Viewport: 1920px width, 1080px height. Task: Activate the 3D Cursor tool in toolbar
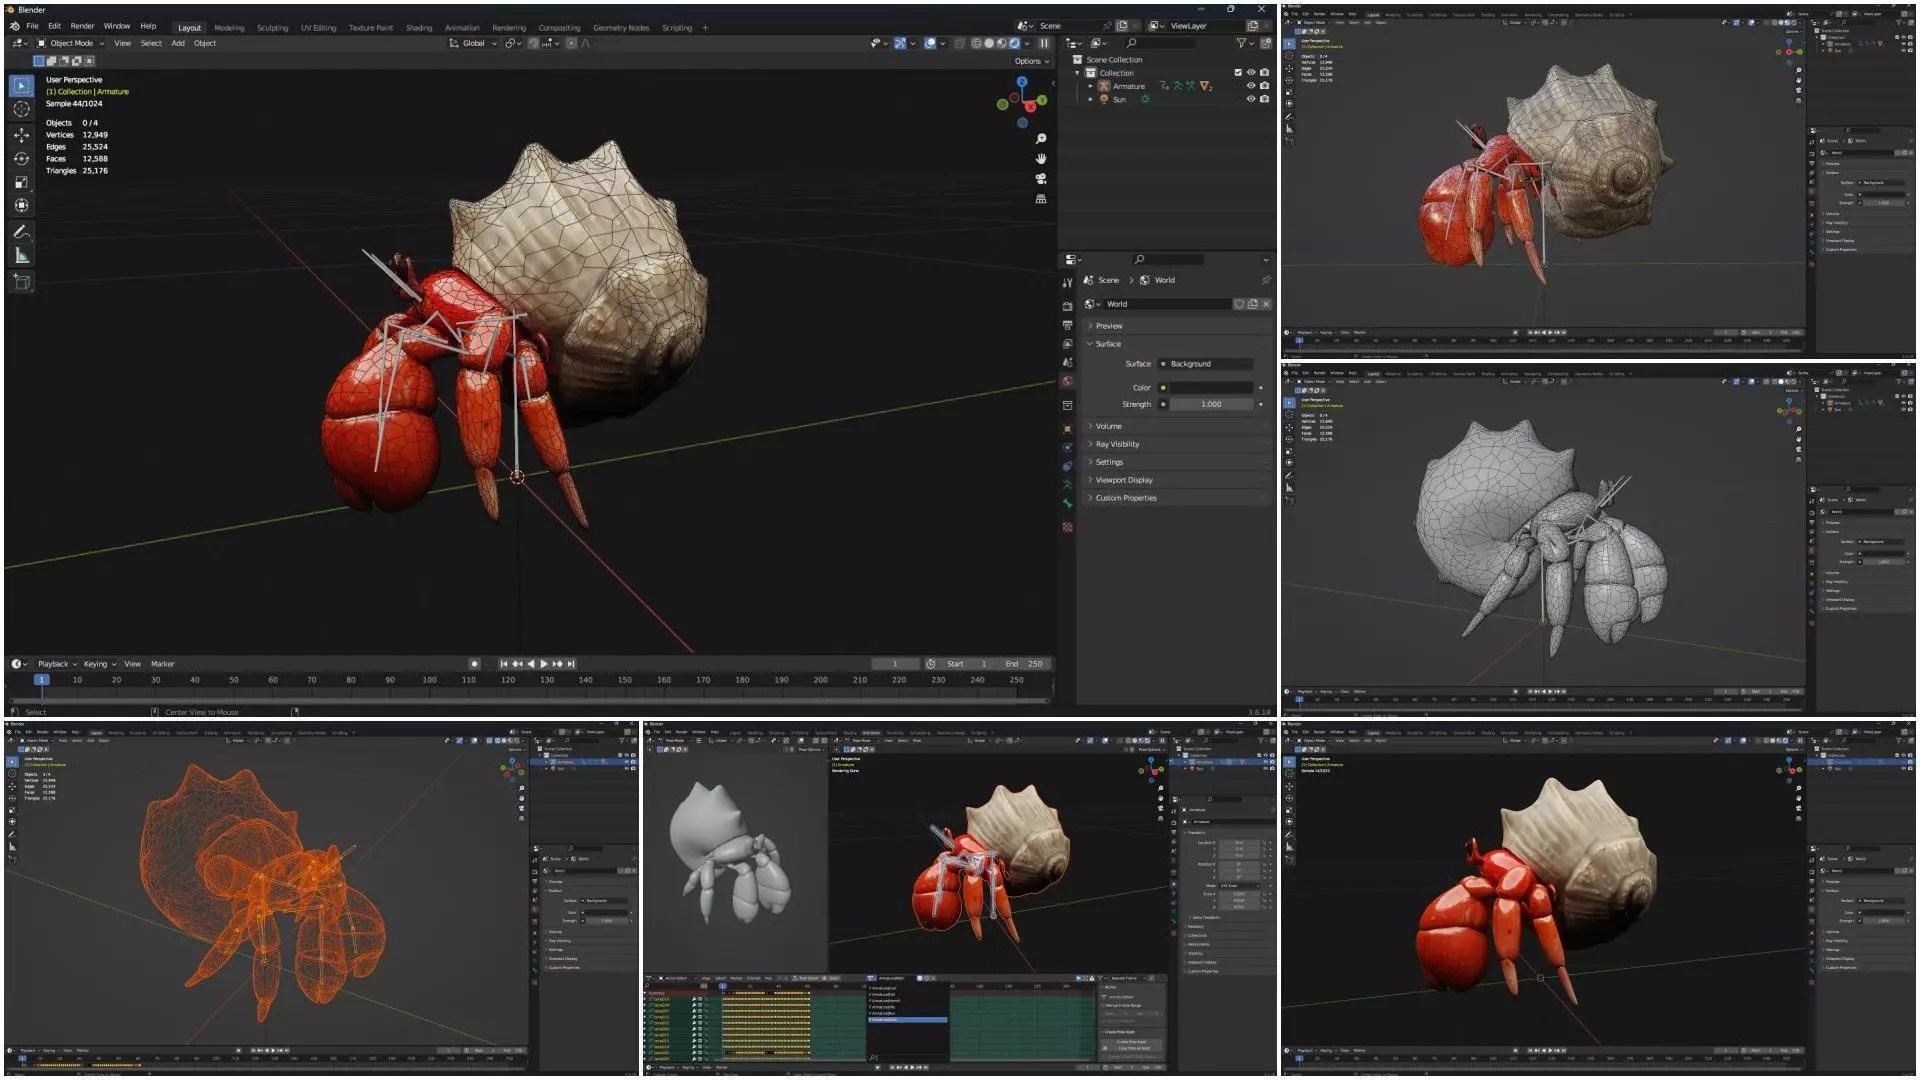21,109
